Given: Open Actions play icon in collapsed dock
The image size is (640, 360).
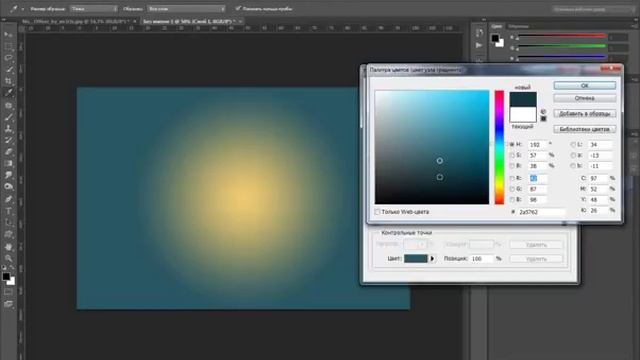Looking at the screenshot, I should pos(480,45).
